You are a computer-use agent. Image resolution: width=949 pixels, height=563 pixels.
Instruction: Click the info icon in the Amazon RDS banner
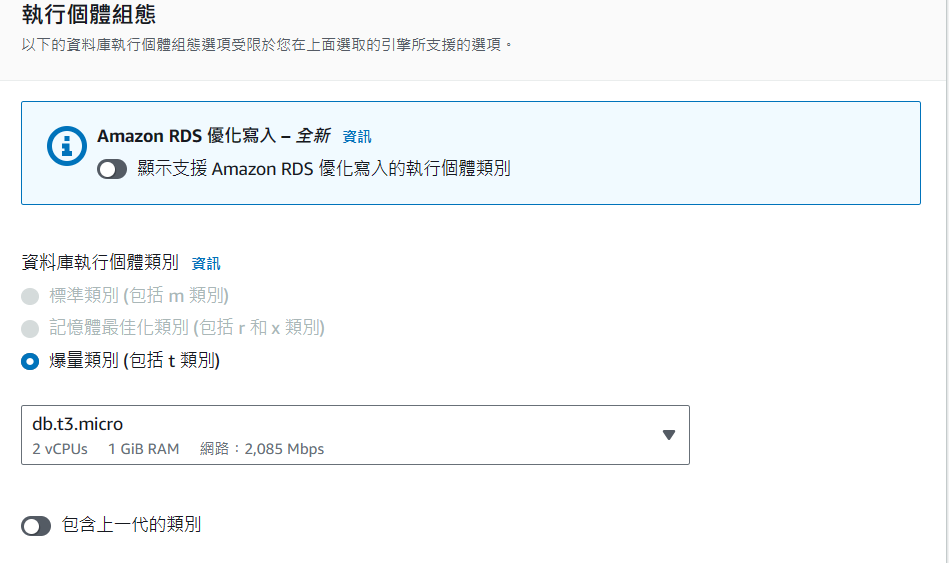(67, 146)
